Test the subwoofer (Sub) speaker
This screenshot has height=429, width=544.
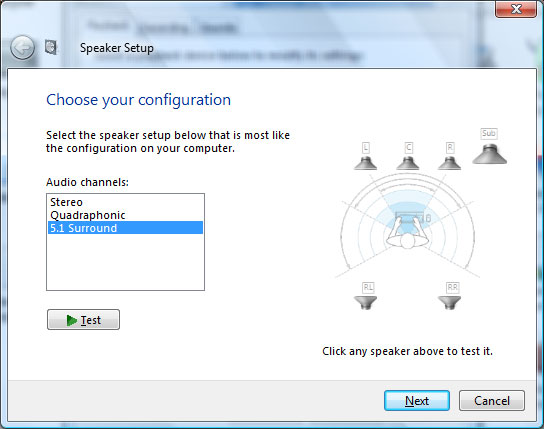point(490,154)
